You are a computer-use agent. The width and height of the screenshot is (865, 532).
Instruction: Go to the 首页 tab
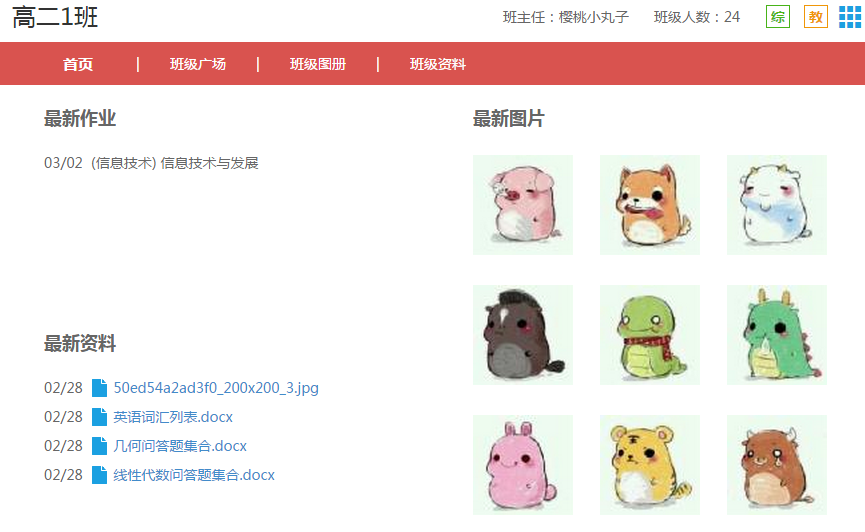click(78, 65)
